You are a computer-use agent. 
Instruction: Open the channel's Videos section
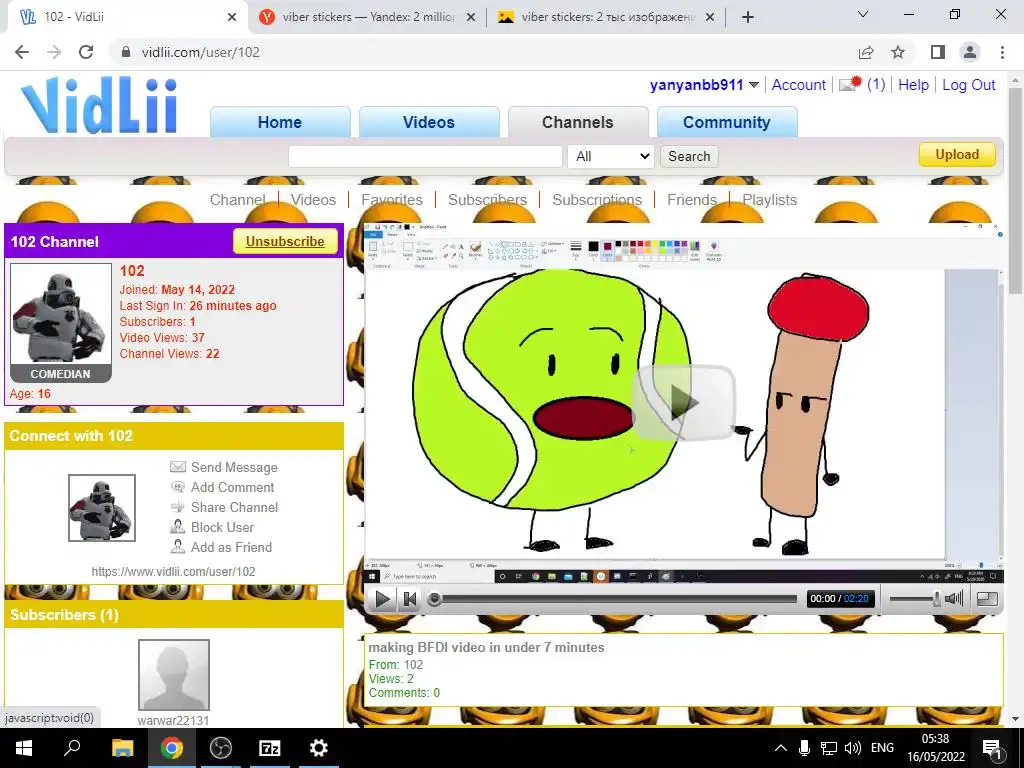313,200
